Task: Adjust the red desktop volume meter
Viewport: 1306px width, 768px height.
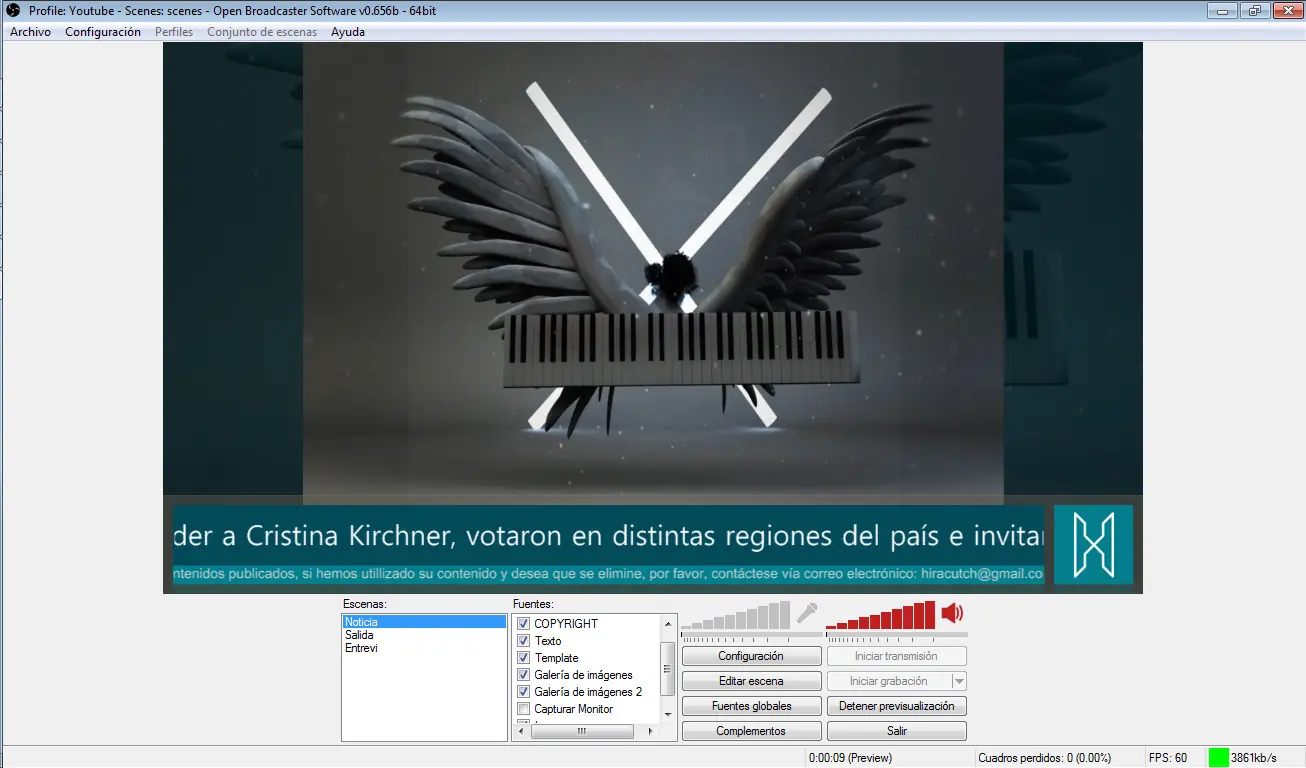Action: (881, 615)
